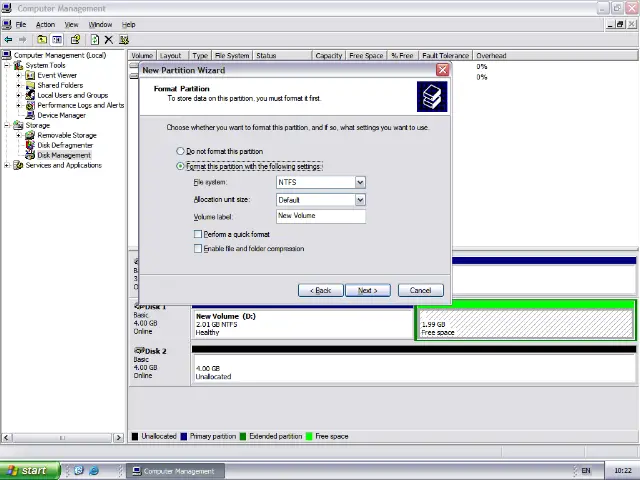Click the Computer Management (Local) root icon
The width and height of the screenshot is (640, 480).
pyautogui.click(x=7, y=55)
